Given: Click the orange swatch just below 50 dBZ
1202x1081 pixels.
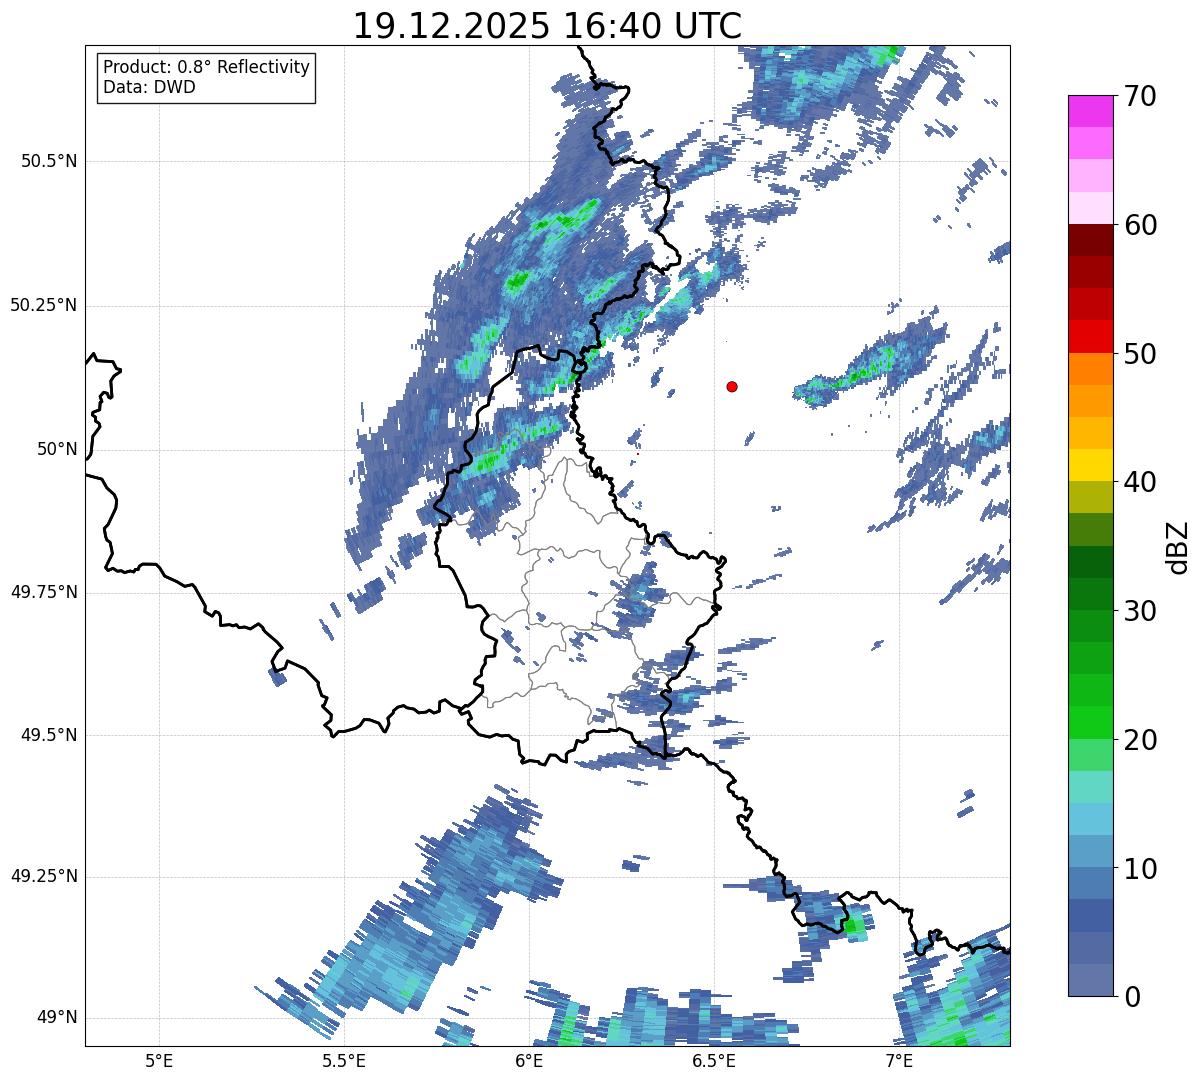Looking at the screenshot, I should (1091, 369).
